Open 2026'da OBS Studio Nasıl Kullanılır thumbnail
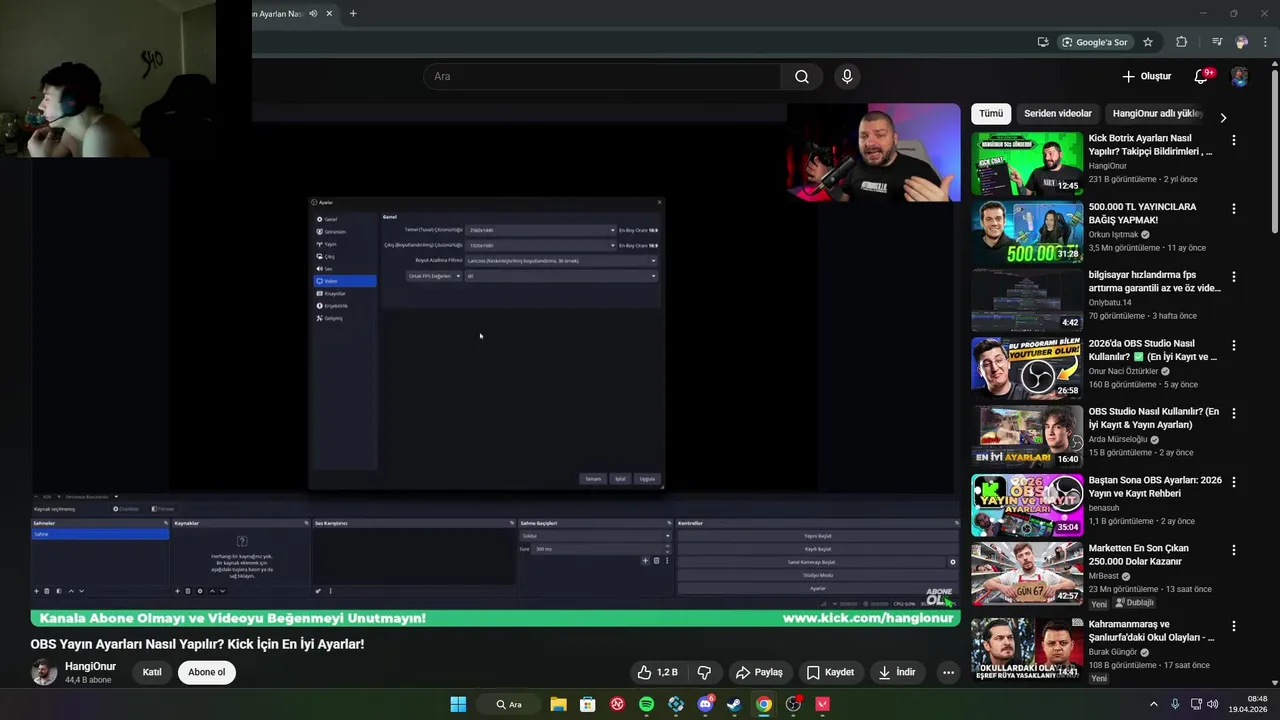1280x720 pixels. pos(1027,368)
